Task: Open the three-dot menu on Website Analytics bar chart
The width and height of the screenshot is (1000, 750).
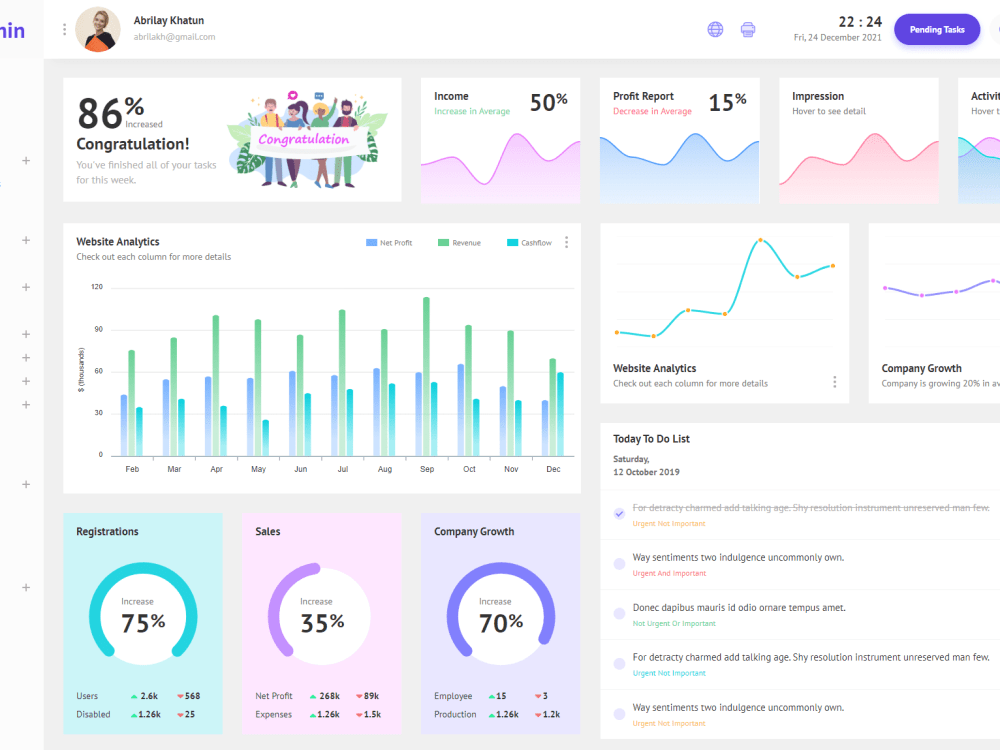Action: tap(566, 241)
